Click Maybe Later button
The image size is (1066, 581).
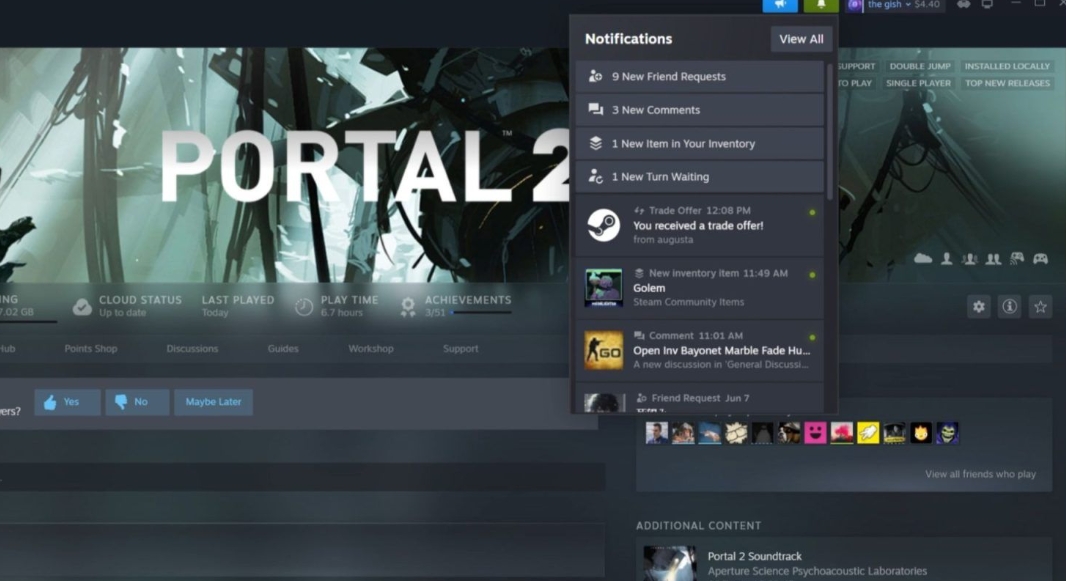(x=213, y=402)
